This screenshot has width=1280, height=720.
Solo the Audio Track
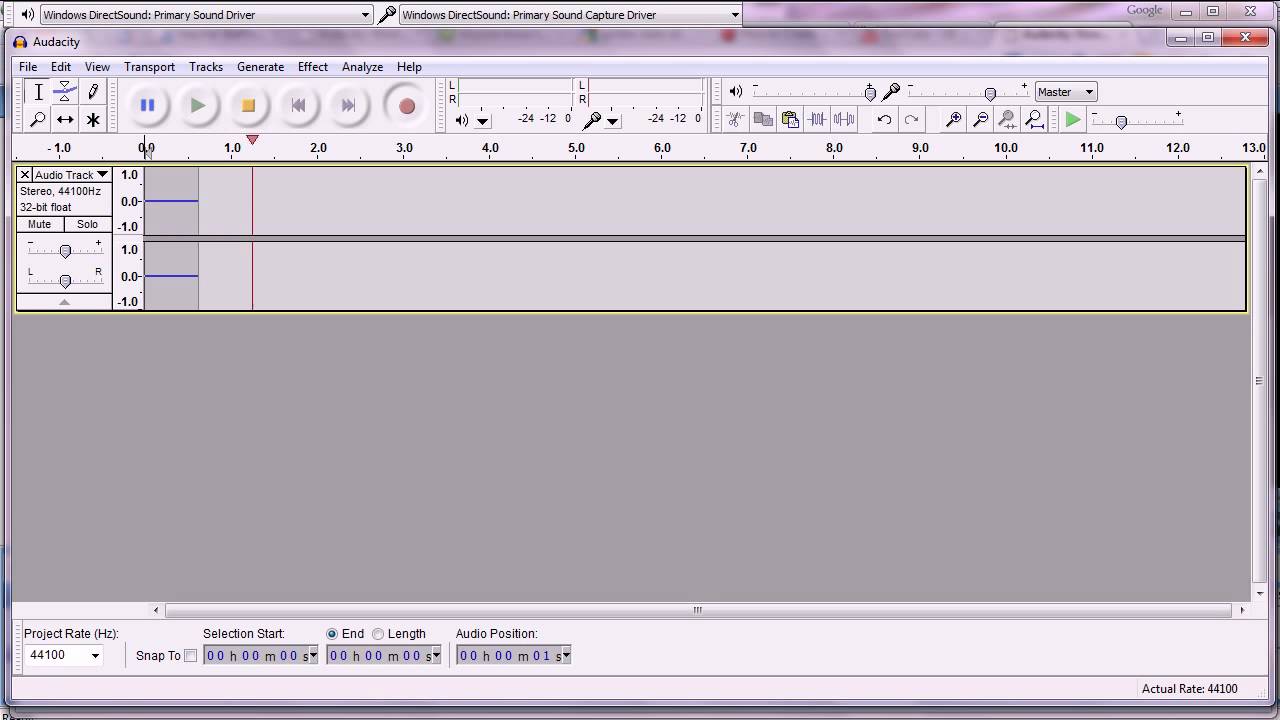(x=88, y=224)
